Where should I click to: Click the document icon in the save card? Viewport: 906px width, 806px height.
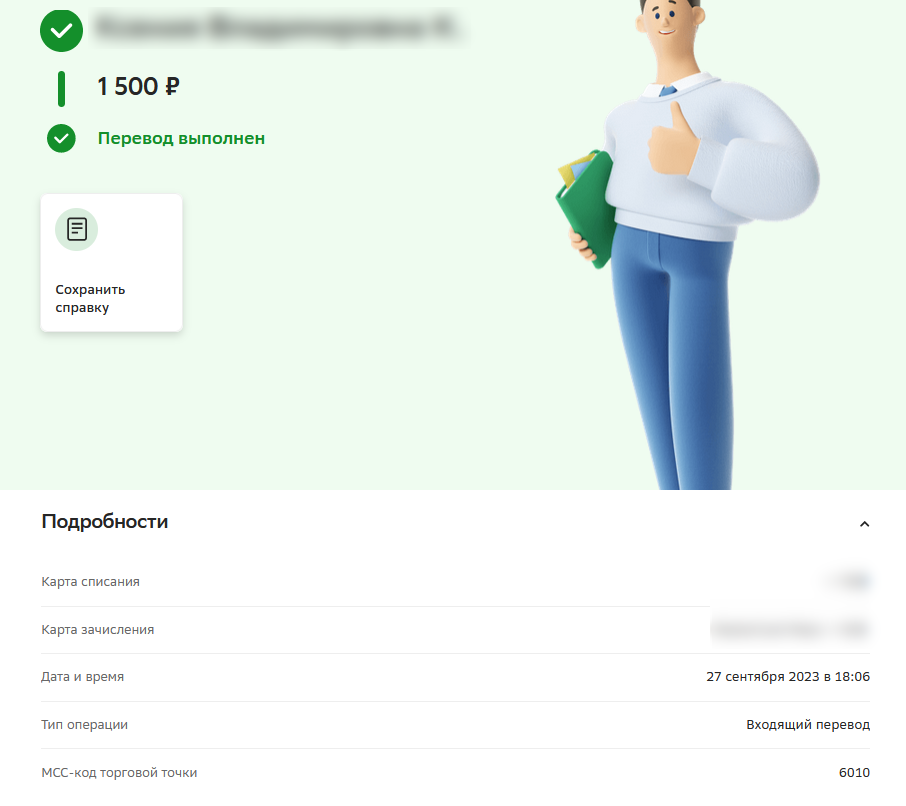77,229
